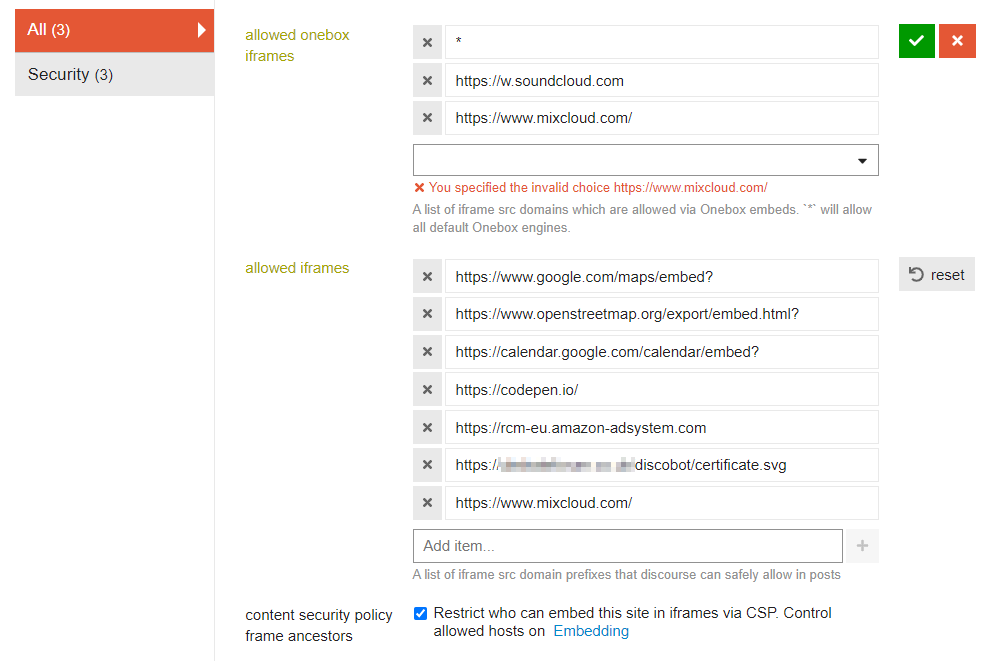
Task: Click the * value in onebox iframes
Action: [x=661, y=42]
